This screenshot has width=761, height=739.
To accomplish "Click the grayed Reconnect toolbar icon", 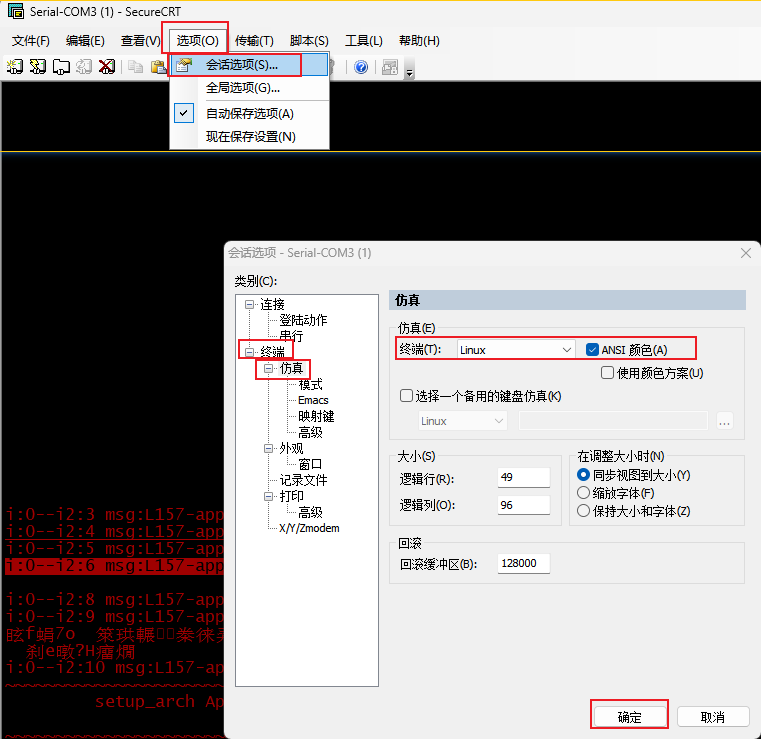I will (84, 66).
